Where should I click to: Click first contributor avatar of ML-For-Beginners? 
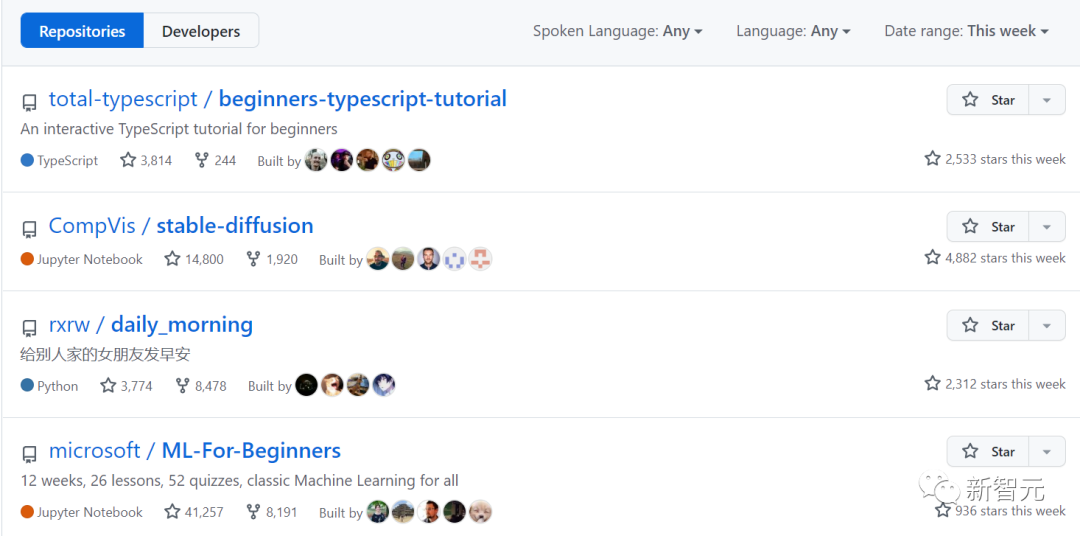(377, 512)
